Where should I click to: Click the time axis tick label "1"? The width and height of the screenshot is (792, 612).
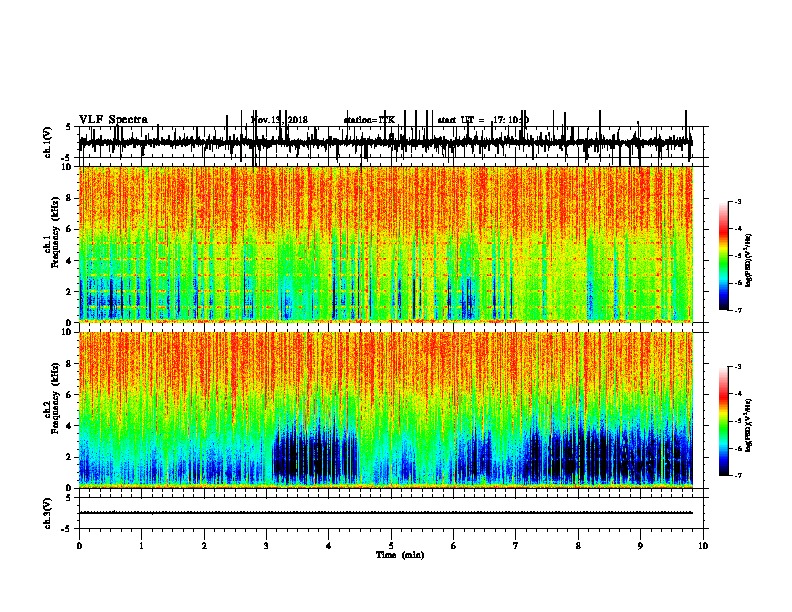141,546
